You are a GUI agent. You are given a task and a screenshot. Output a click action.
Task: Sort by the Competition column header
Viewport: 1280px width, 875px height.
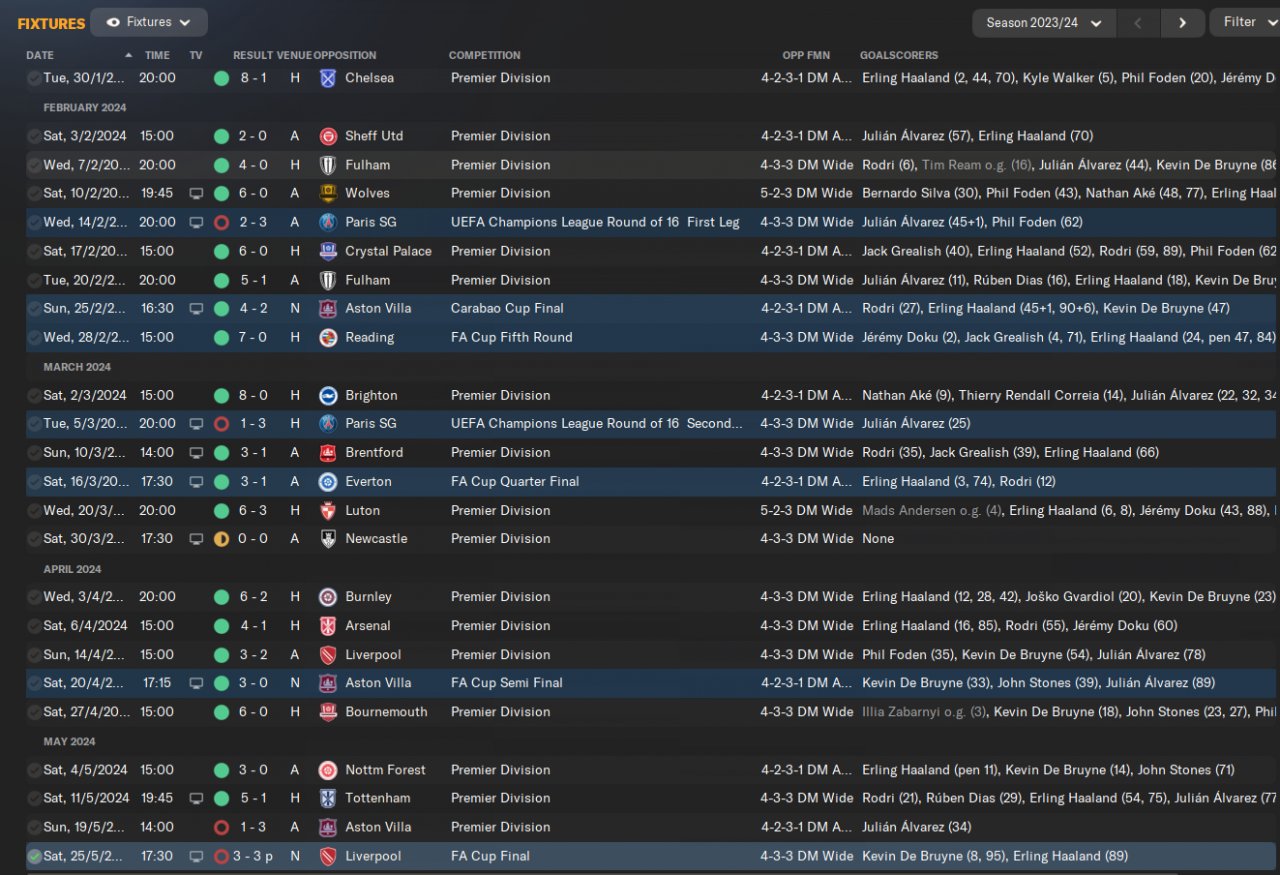point(485,56)
